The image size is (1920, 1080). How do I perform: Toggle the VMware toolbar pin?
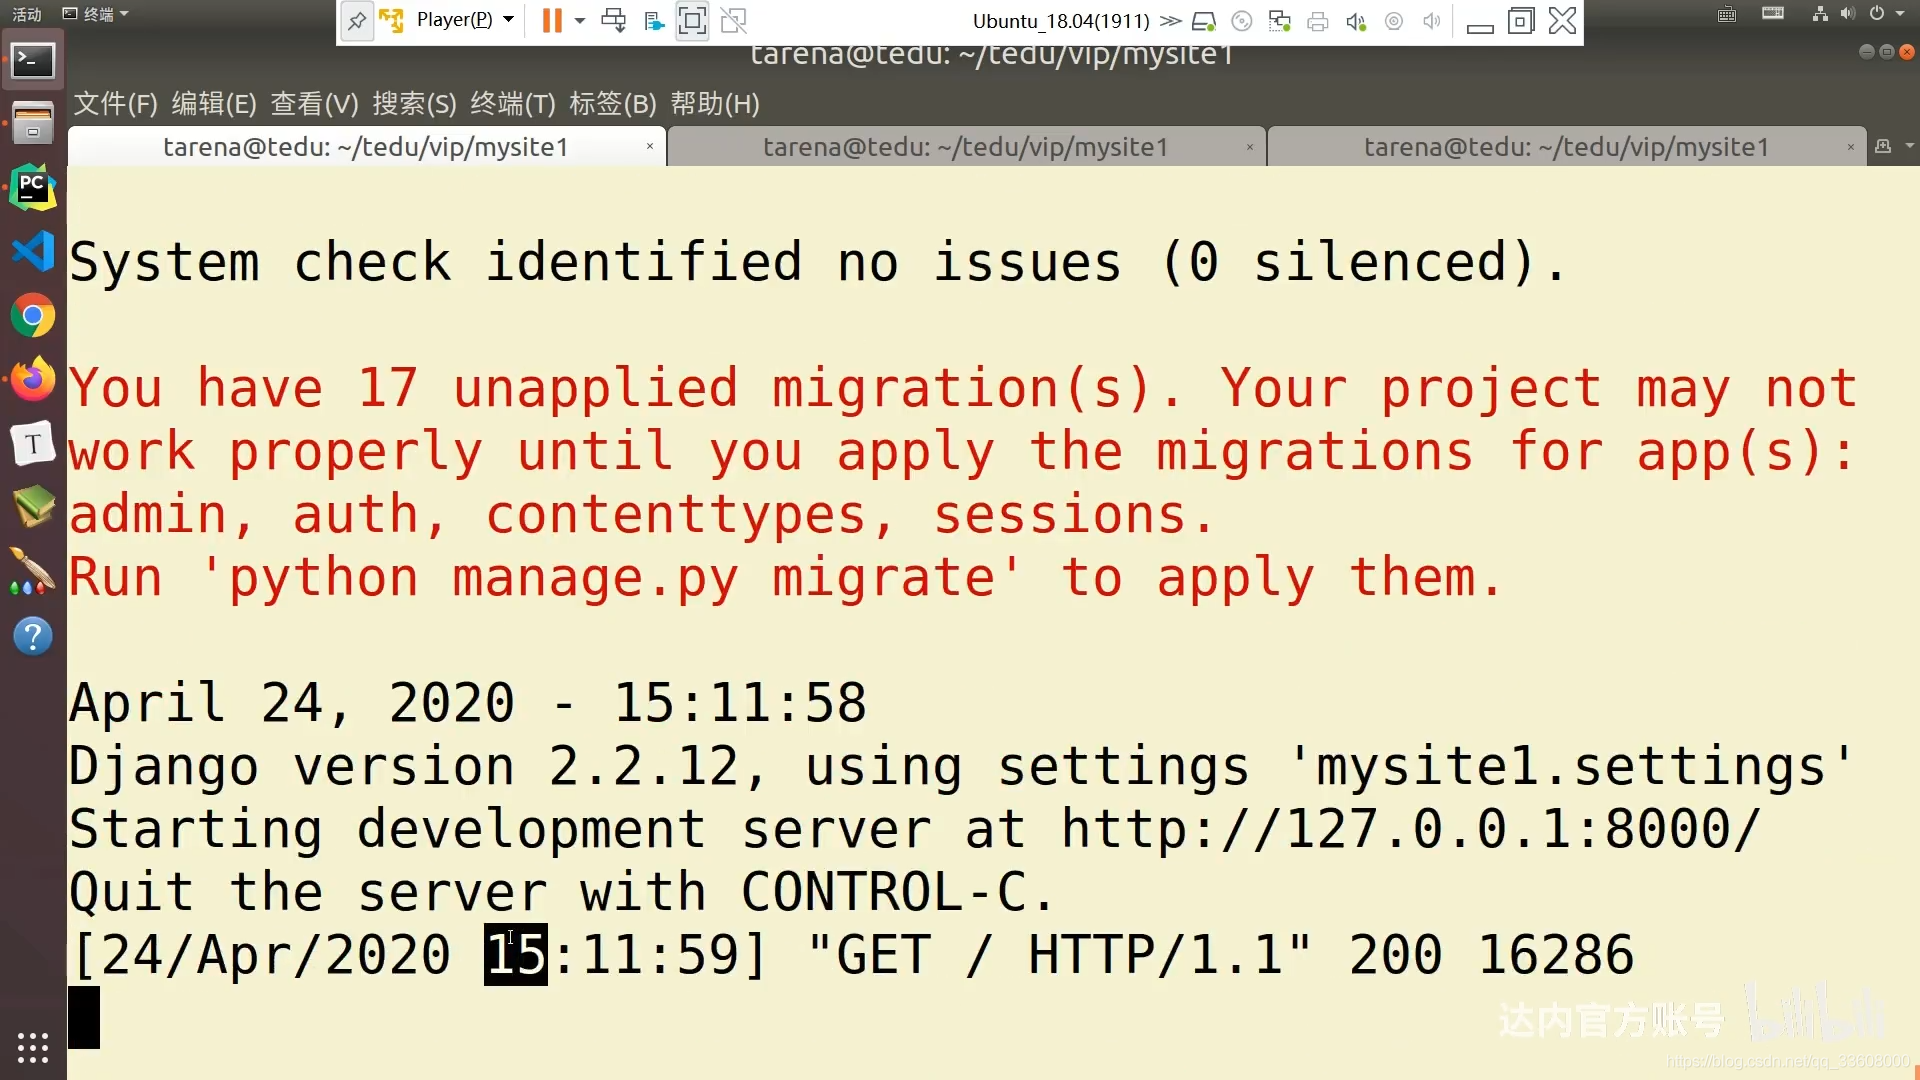tap(357, 21)
